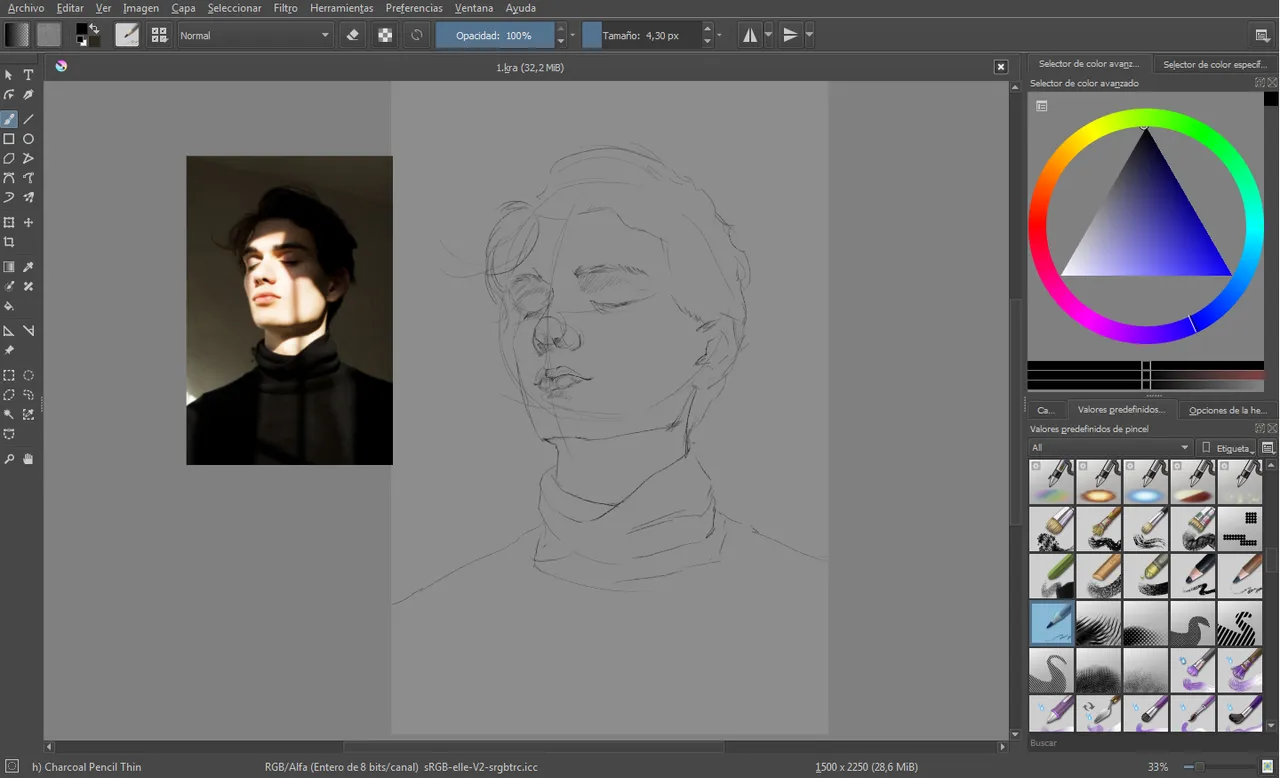This screenshot has width=1280, height=778.
Task: Select the Polygon tool
Action: [x=9, y=158]
